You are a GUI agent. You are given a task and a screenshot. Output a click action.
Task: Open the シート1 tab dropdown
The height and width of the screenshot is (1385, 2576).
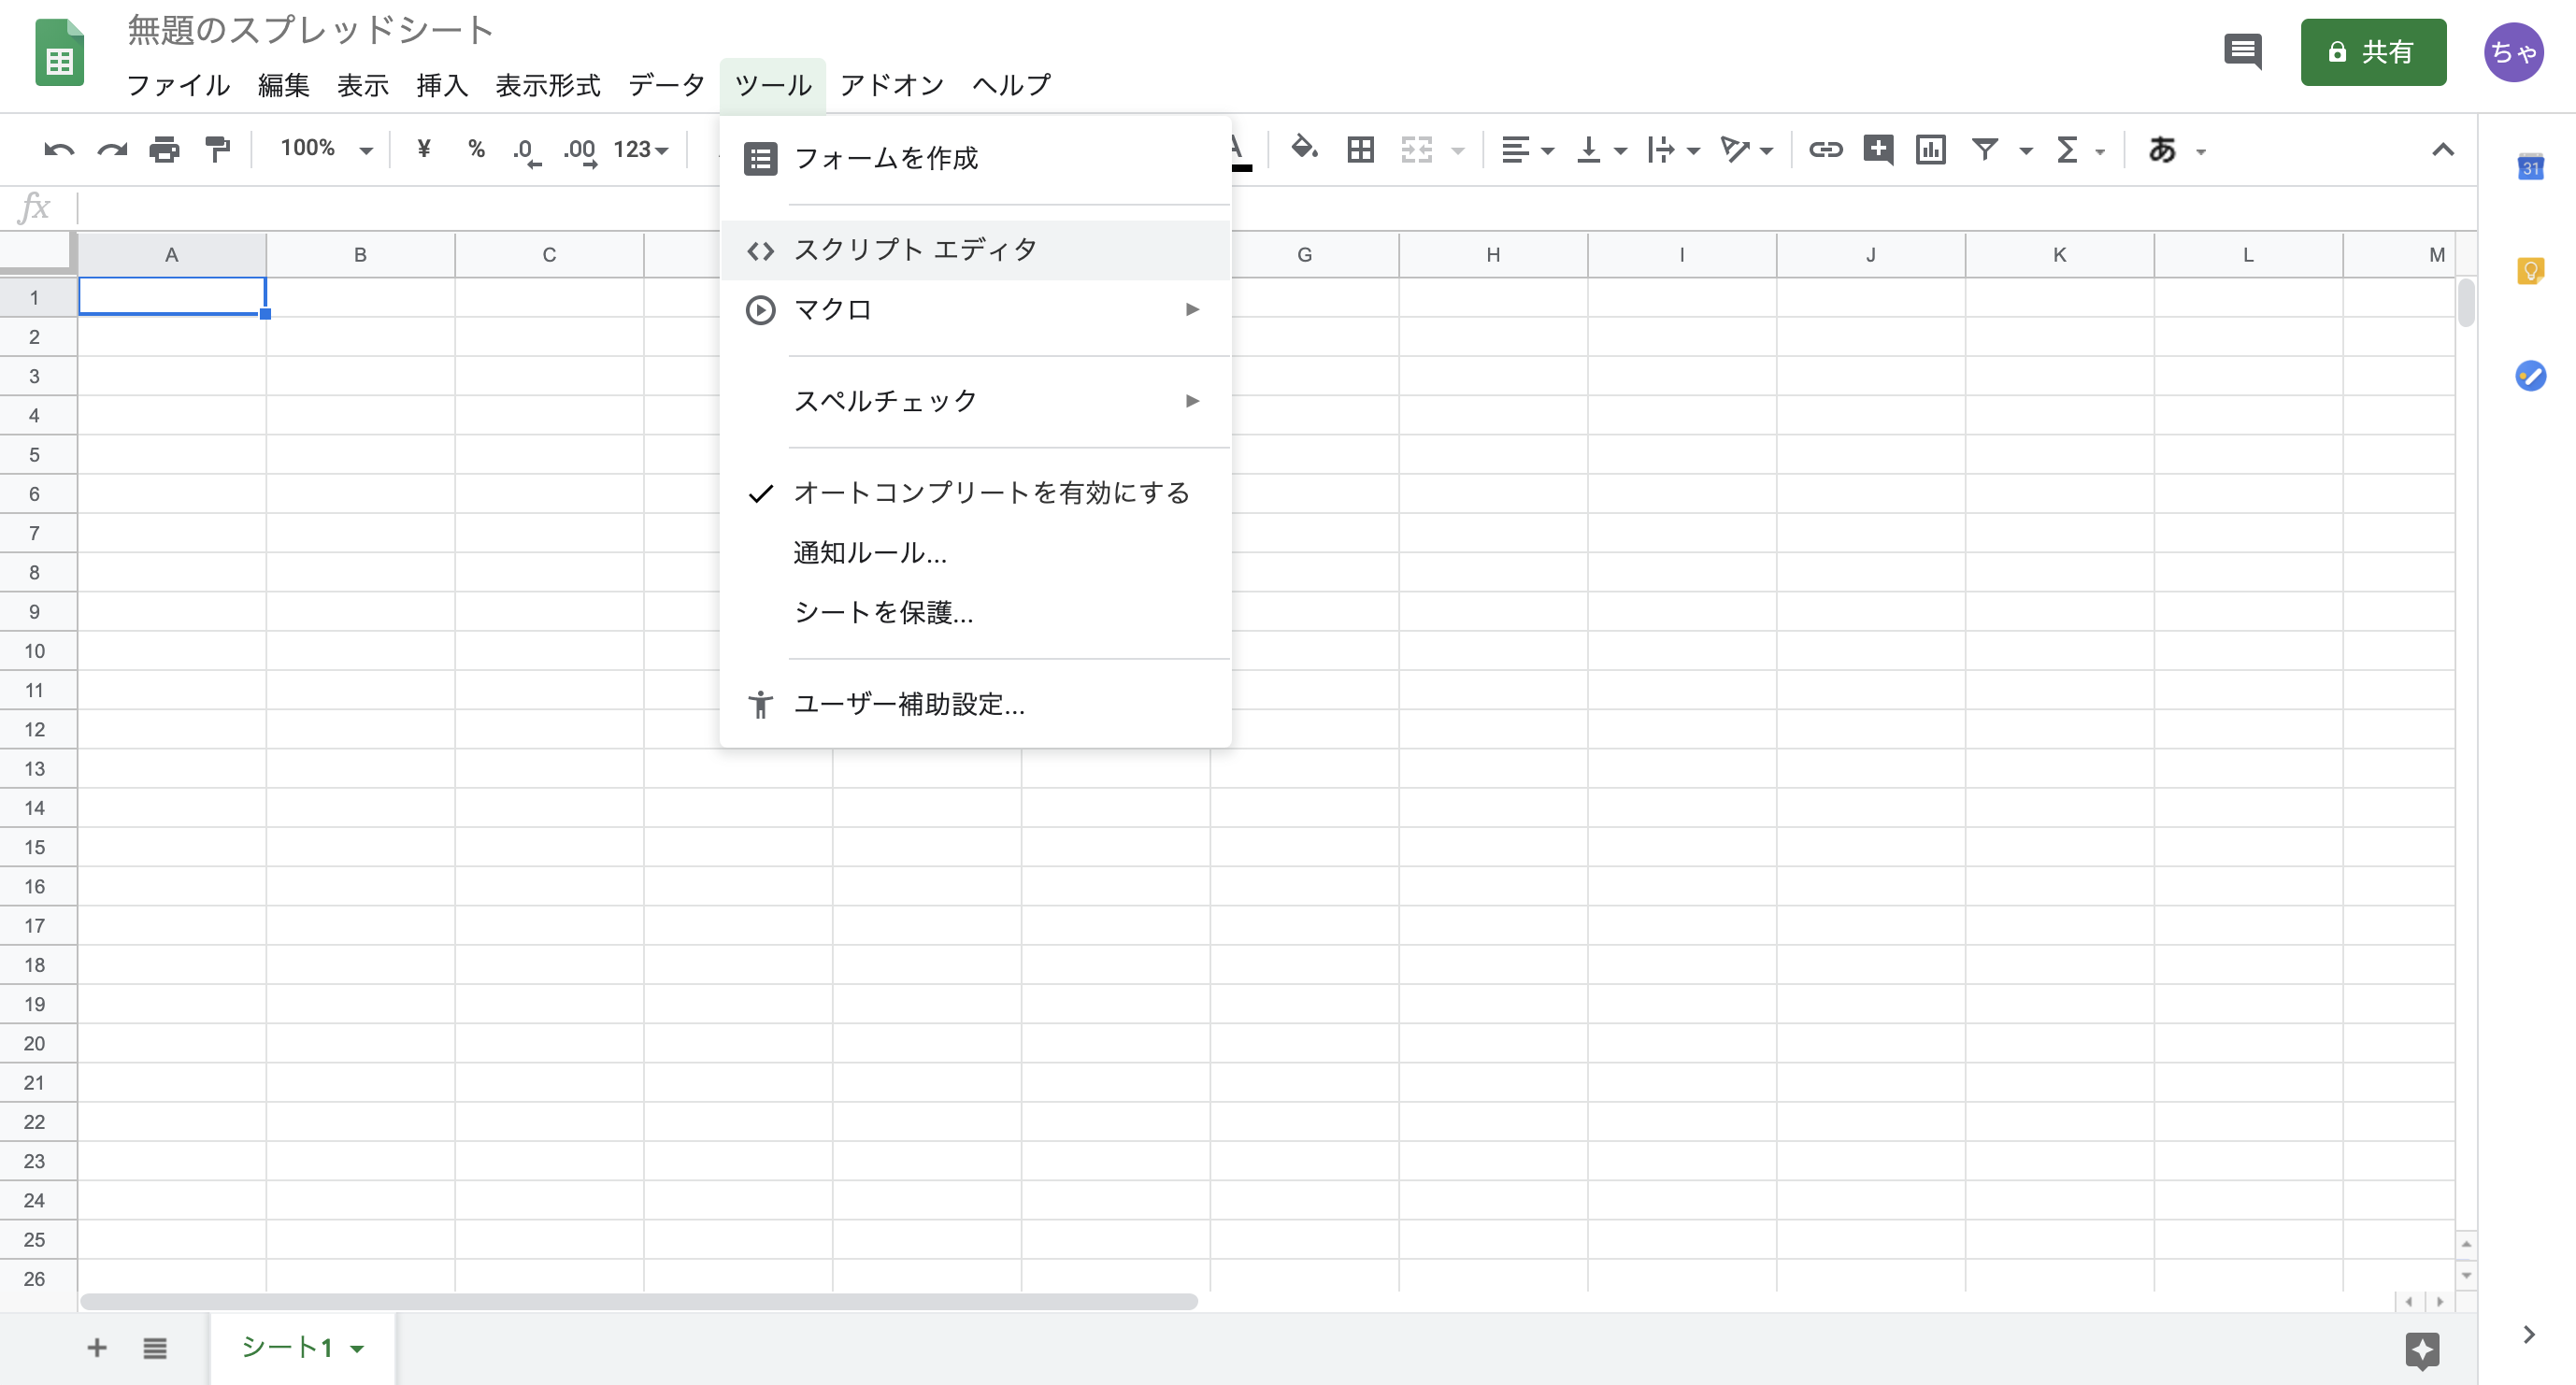(x=357, y=1347)
